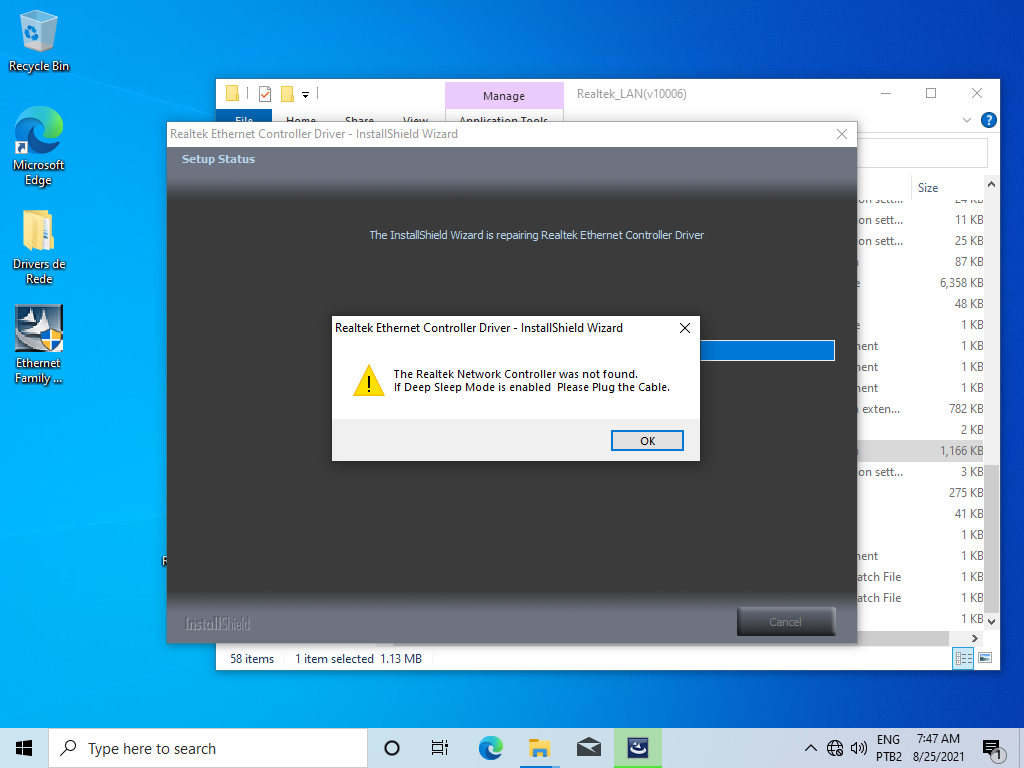
Task: Click the scroll up arrow in file list
Action: [x=991, y=185]
